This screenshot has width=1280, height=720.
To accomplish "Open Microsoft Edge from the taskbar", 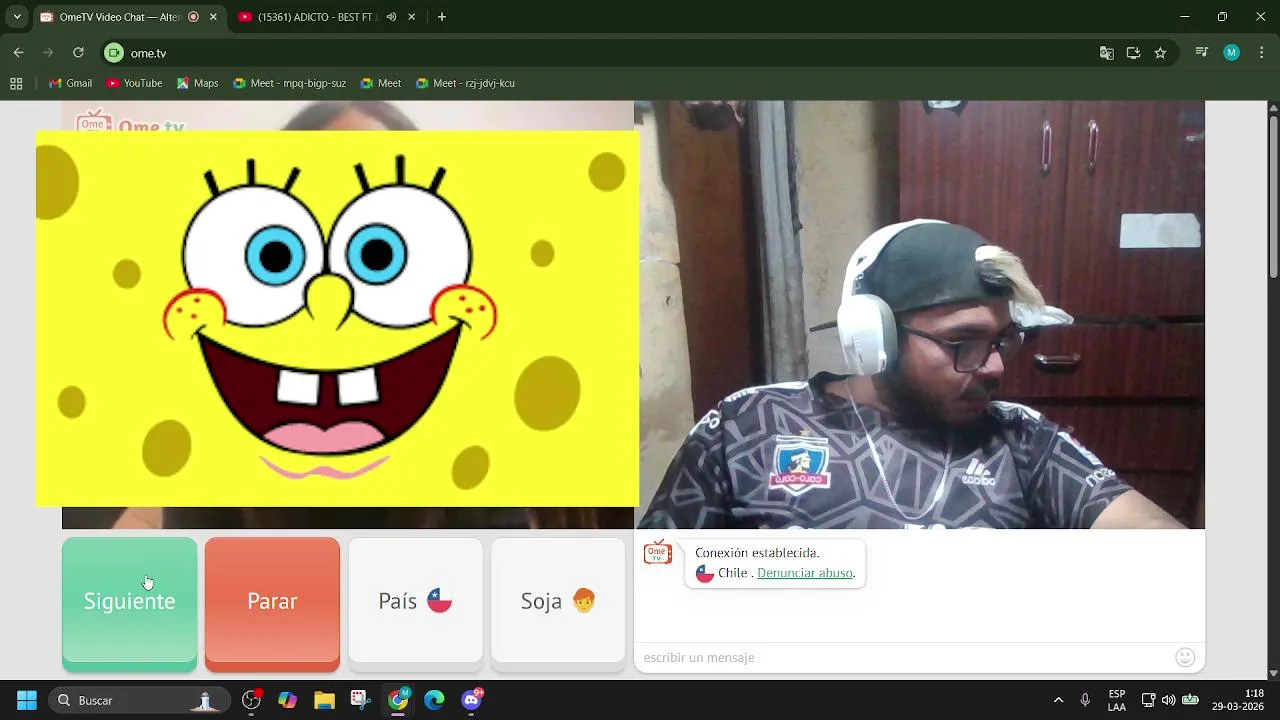I will [x=434, y=700].
